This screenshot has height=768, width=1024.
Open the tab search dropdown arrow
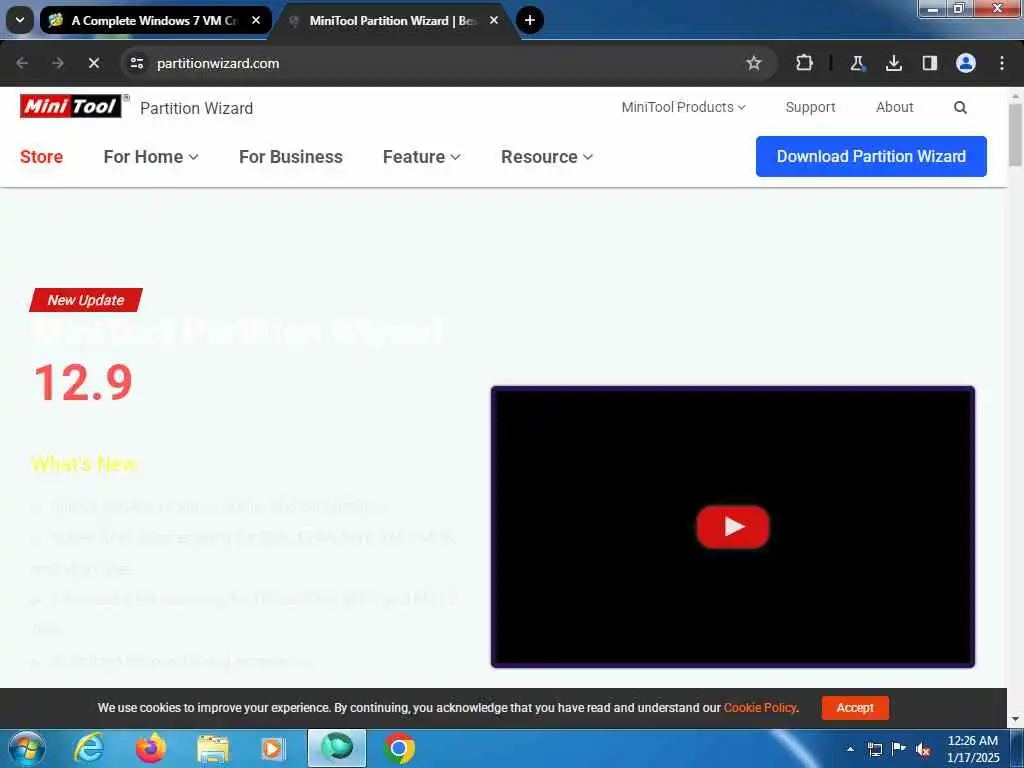(20, 20)
